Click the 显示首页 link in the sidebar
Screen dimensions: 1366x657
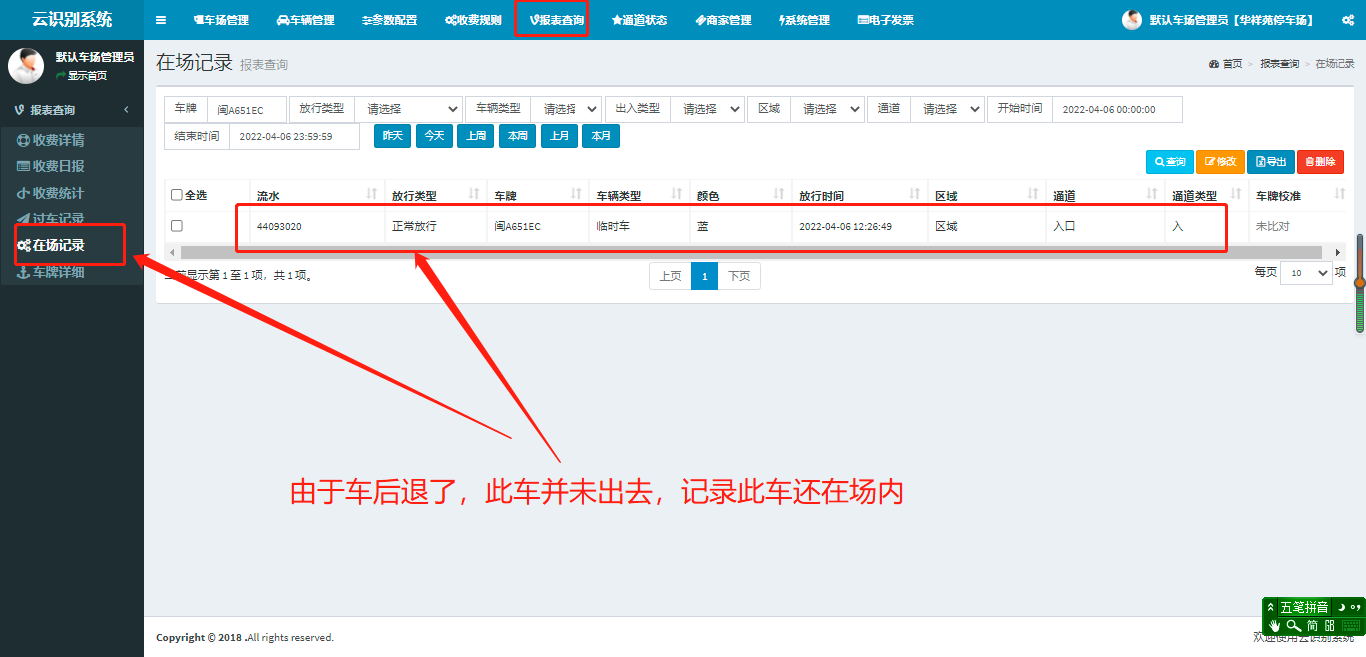[82, 76]
